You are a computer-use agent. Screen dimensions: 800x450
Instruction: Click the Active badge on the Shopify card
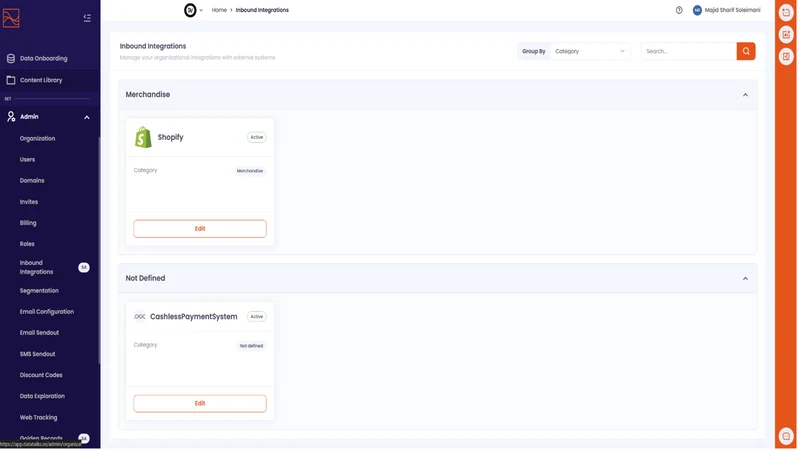coord(257,137)
